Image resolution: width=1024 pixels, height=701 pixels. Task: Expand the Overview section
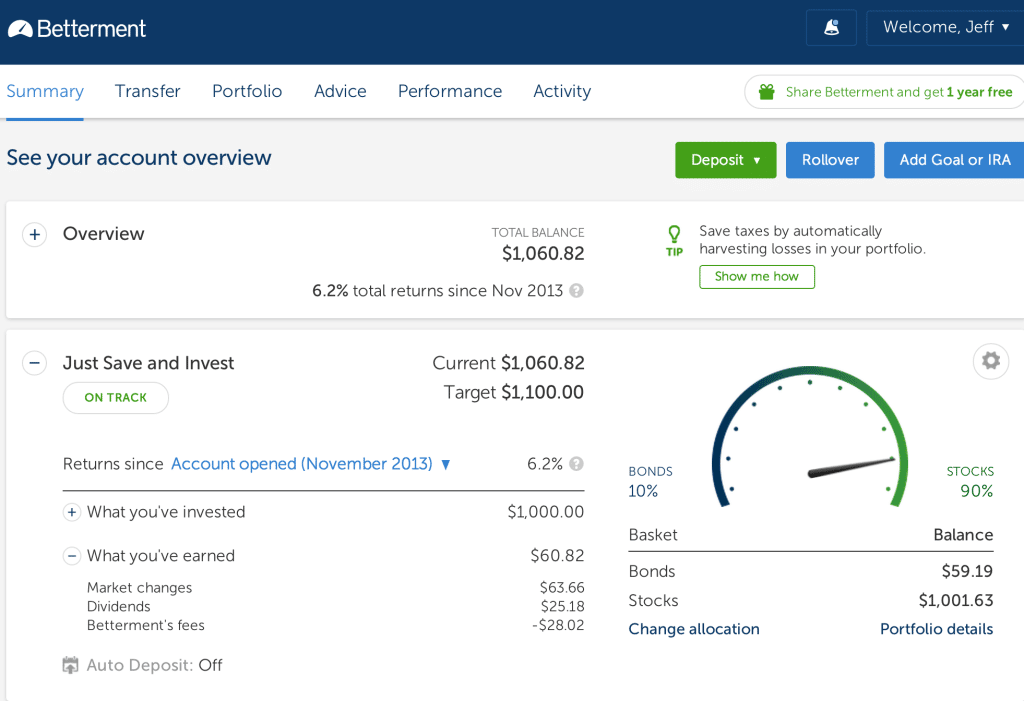point(34,234)
